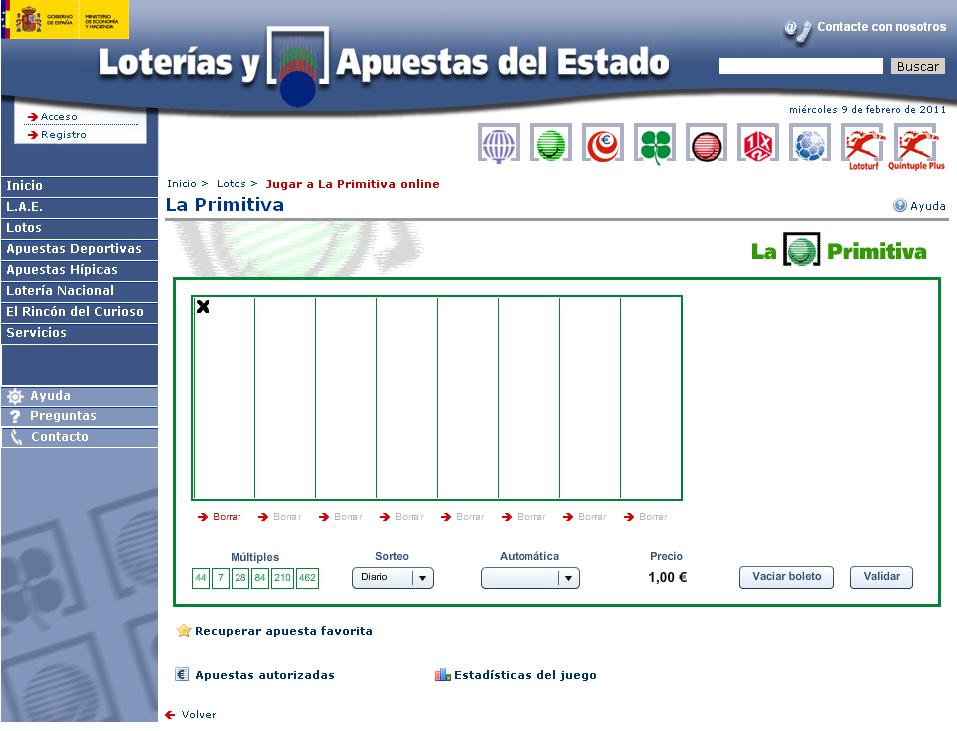Click the green La Primitiva brand logo

pos(838,250)
